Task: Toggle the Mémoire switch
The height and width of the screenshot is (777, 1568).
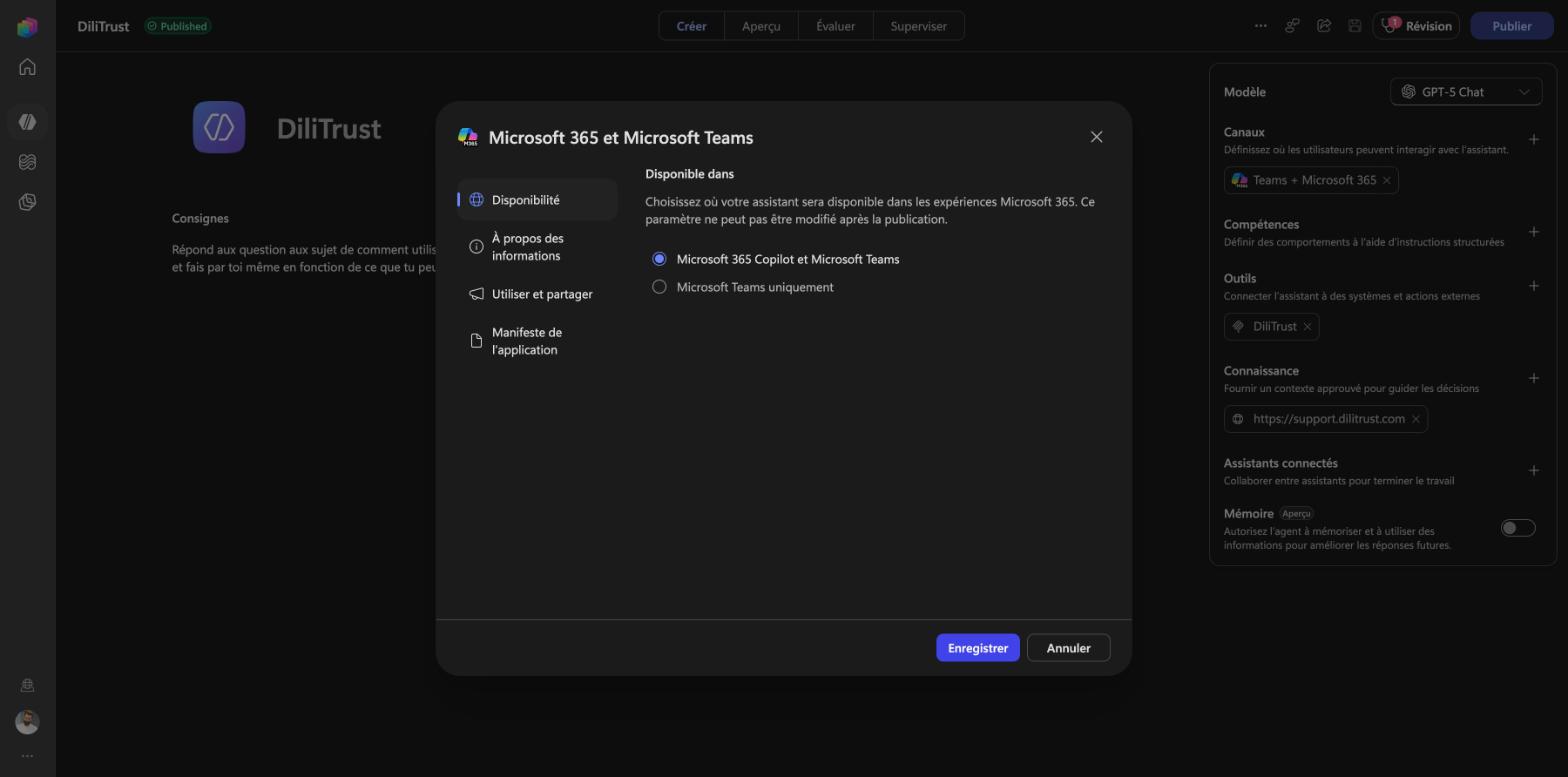Action: coord(1517,528)
